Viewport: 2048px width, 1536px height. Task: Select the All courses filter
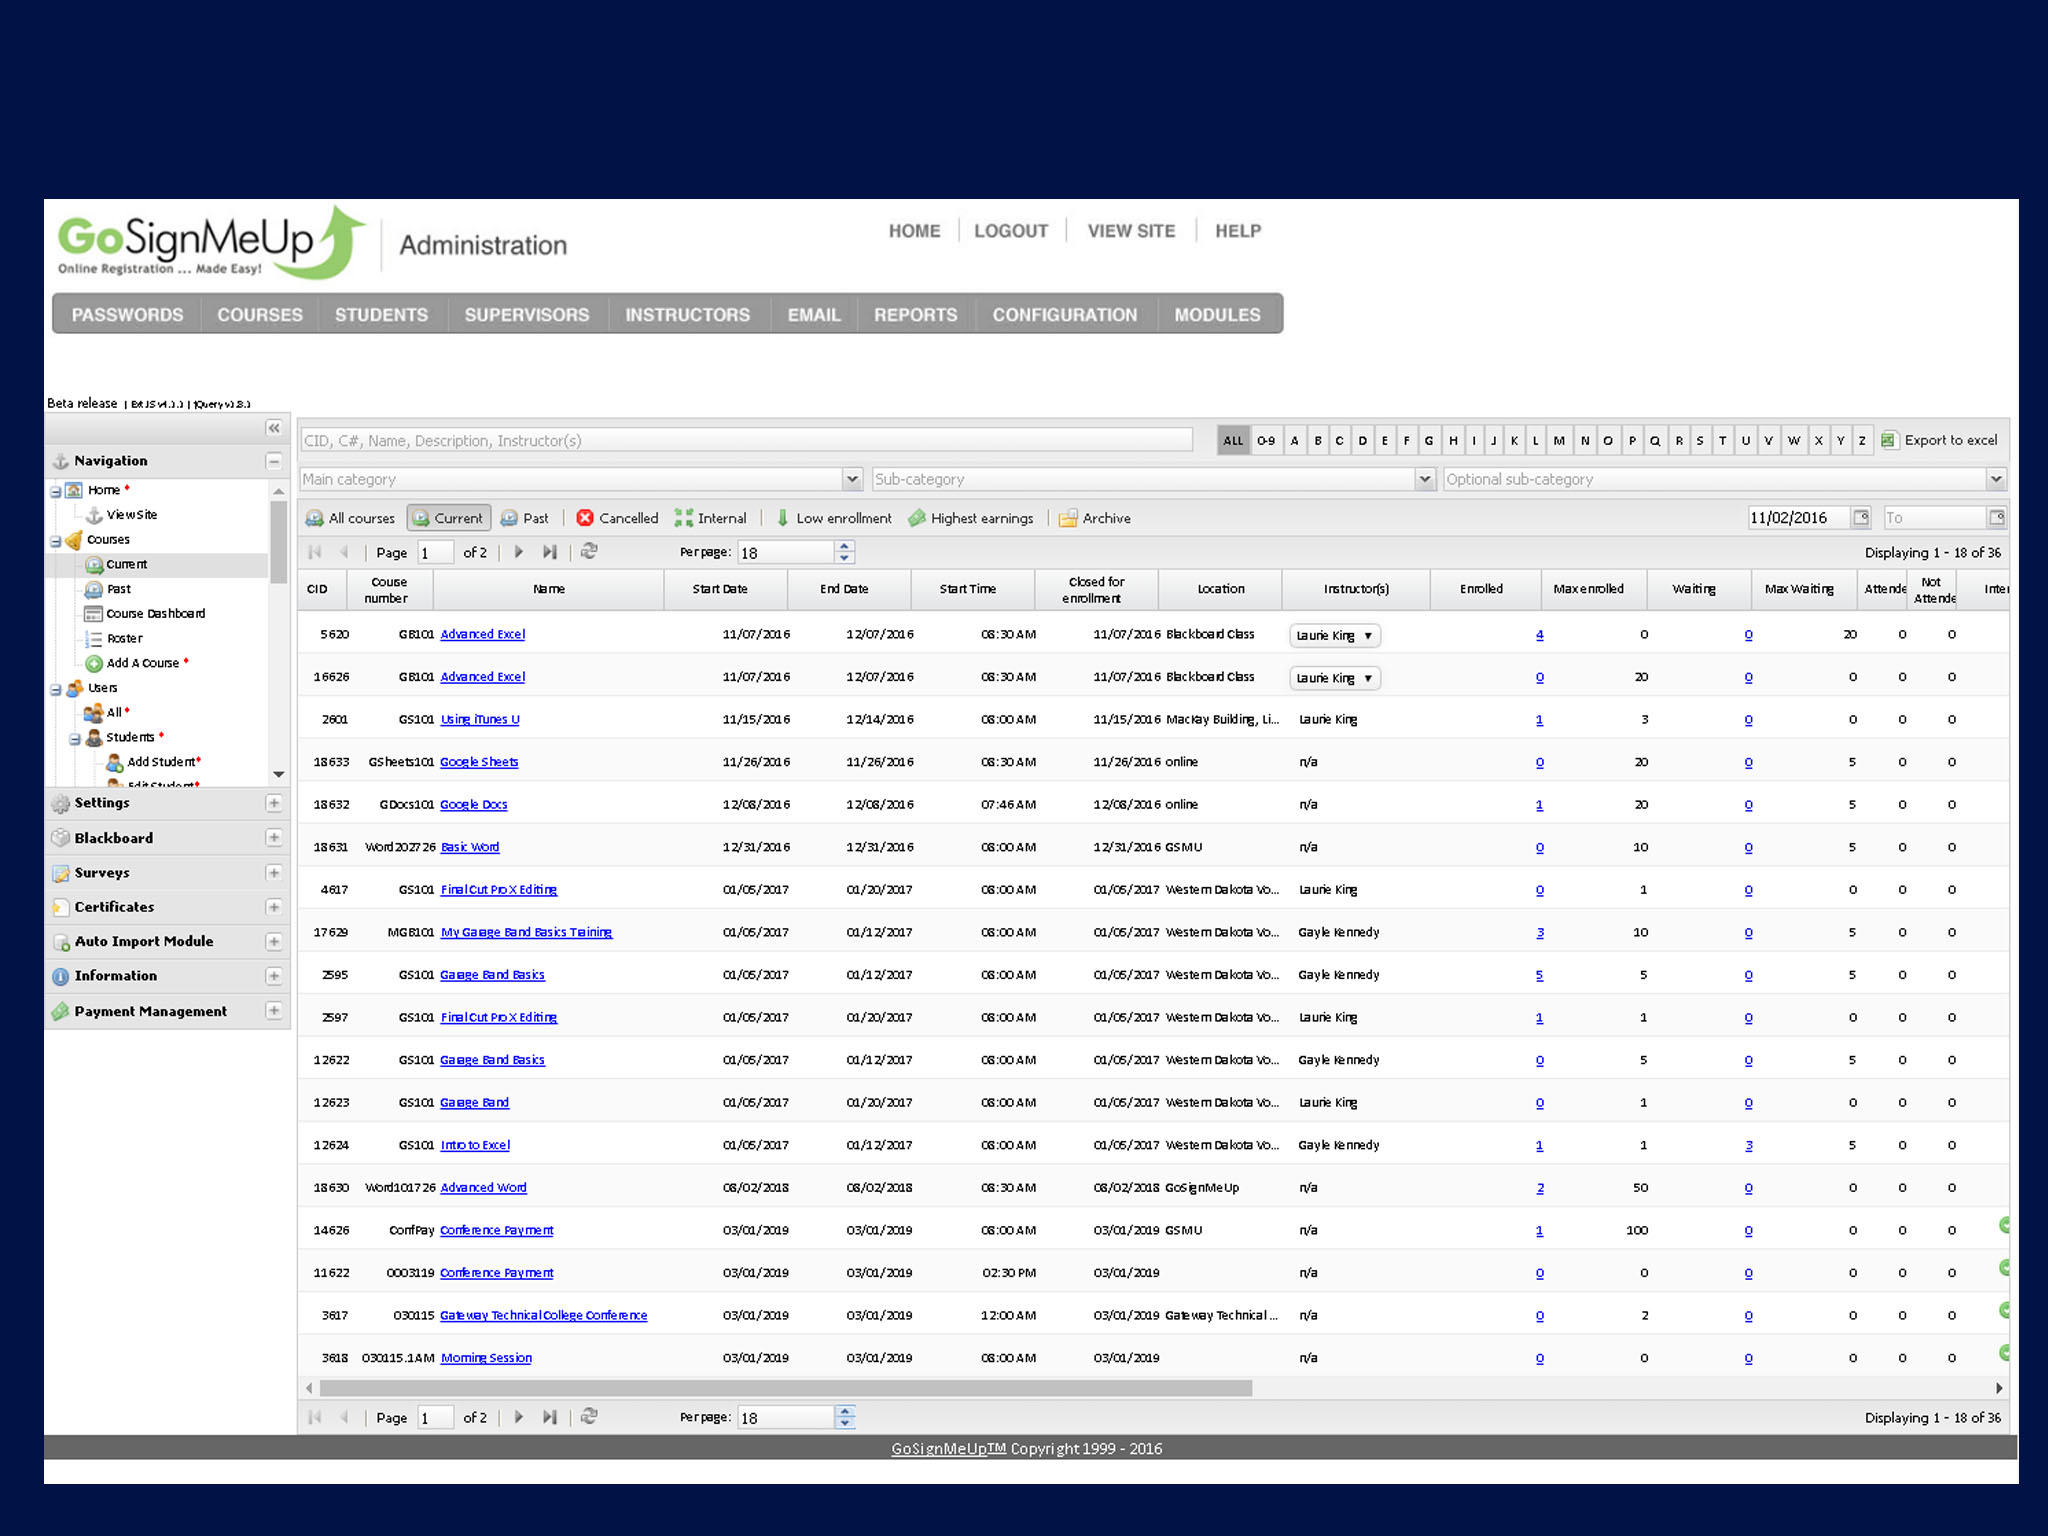(350, 518)
